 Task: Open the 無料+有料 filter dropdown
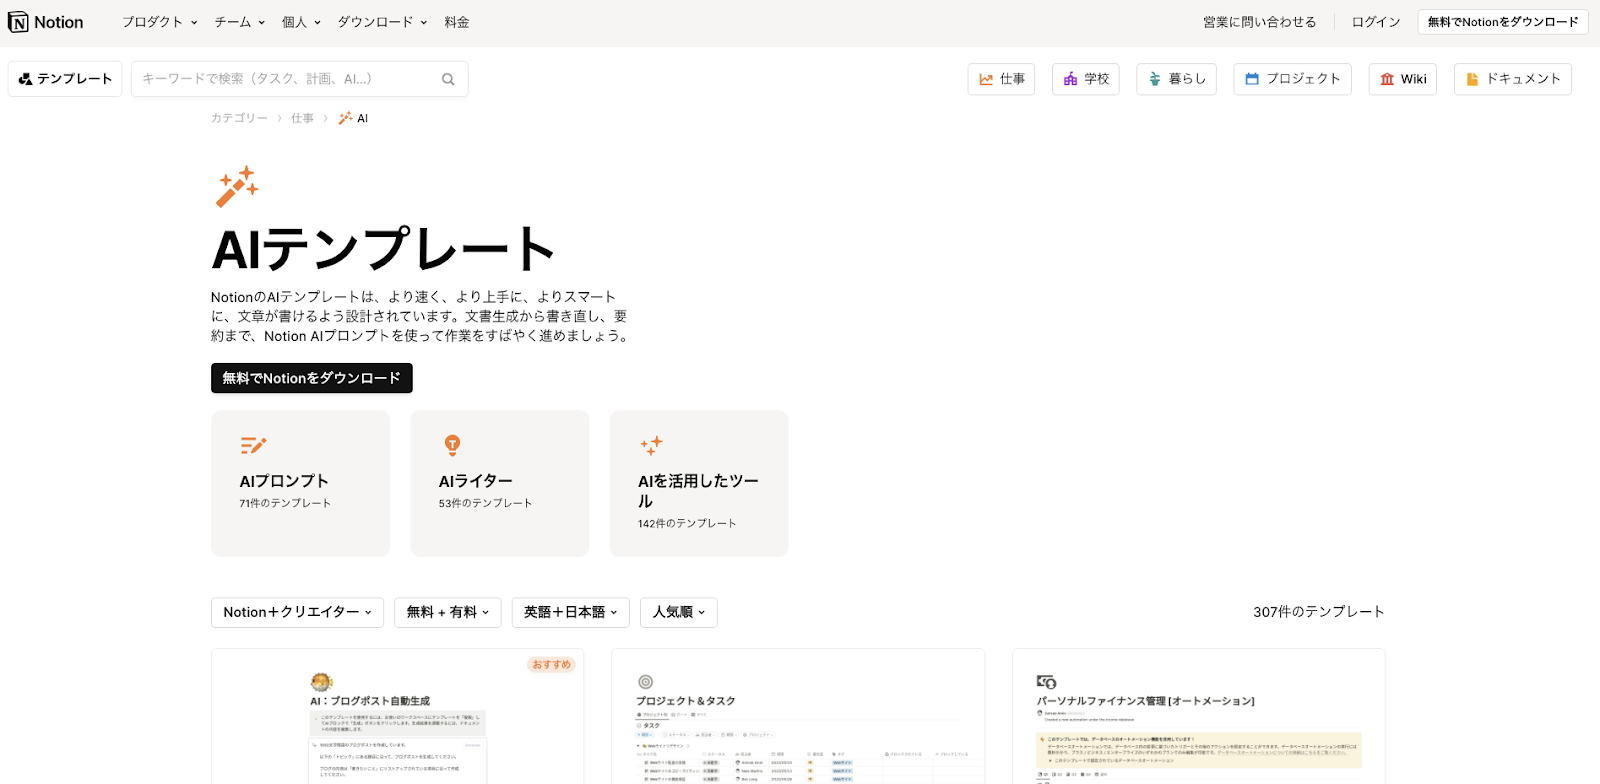[448, 612]
